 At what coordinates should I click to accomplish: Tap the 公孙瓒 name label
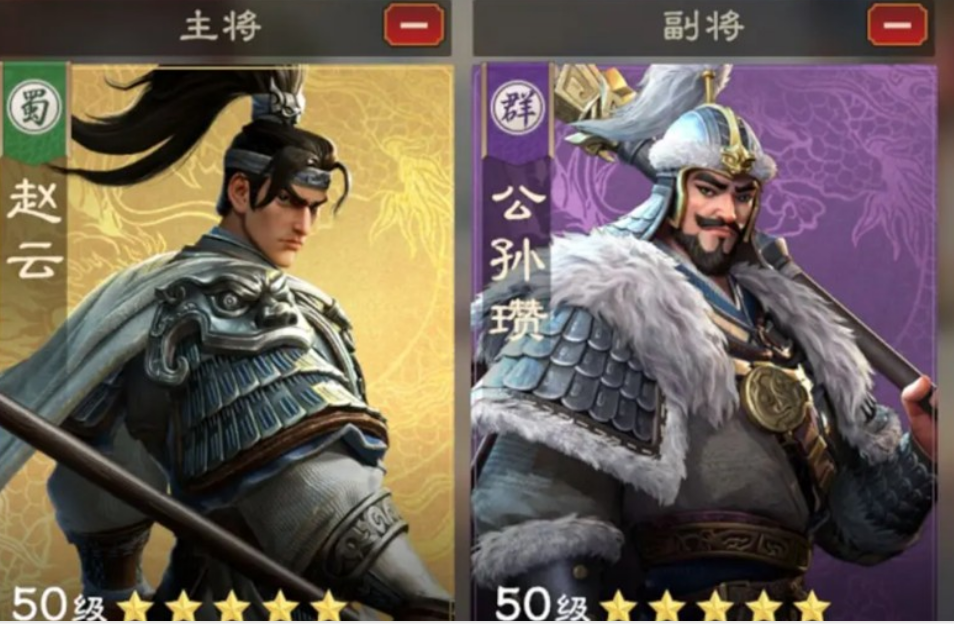click(518, 262)
